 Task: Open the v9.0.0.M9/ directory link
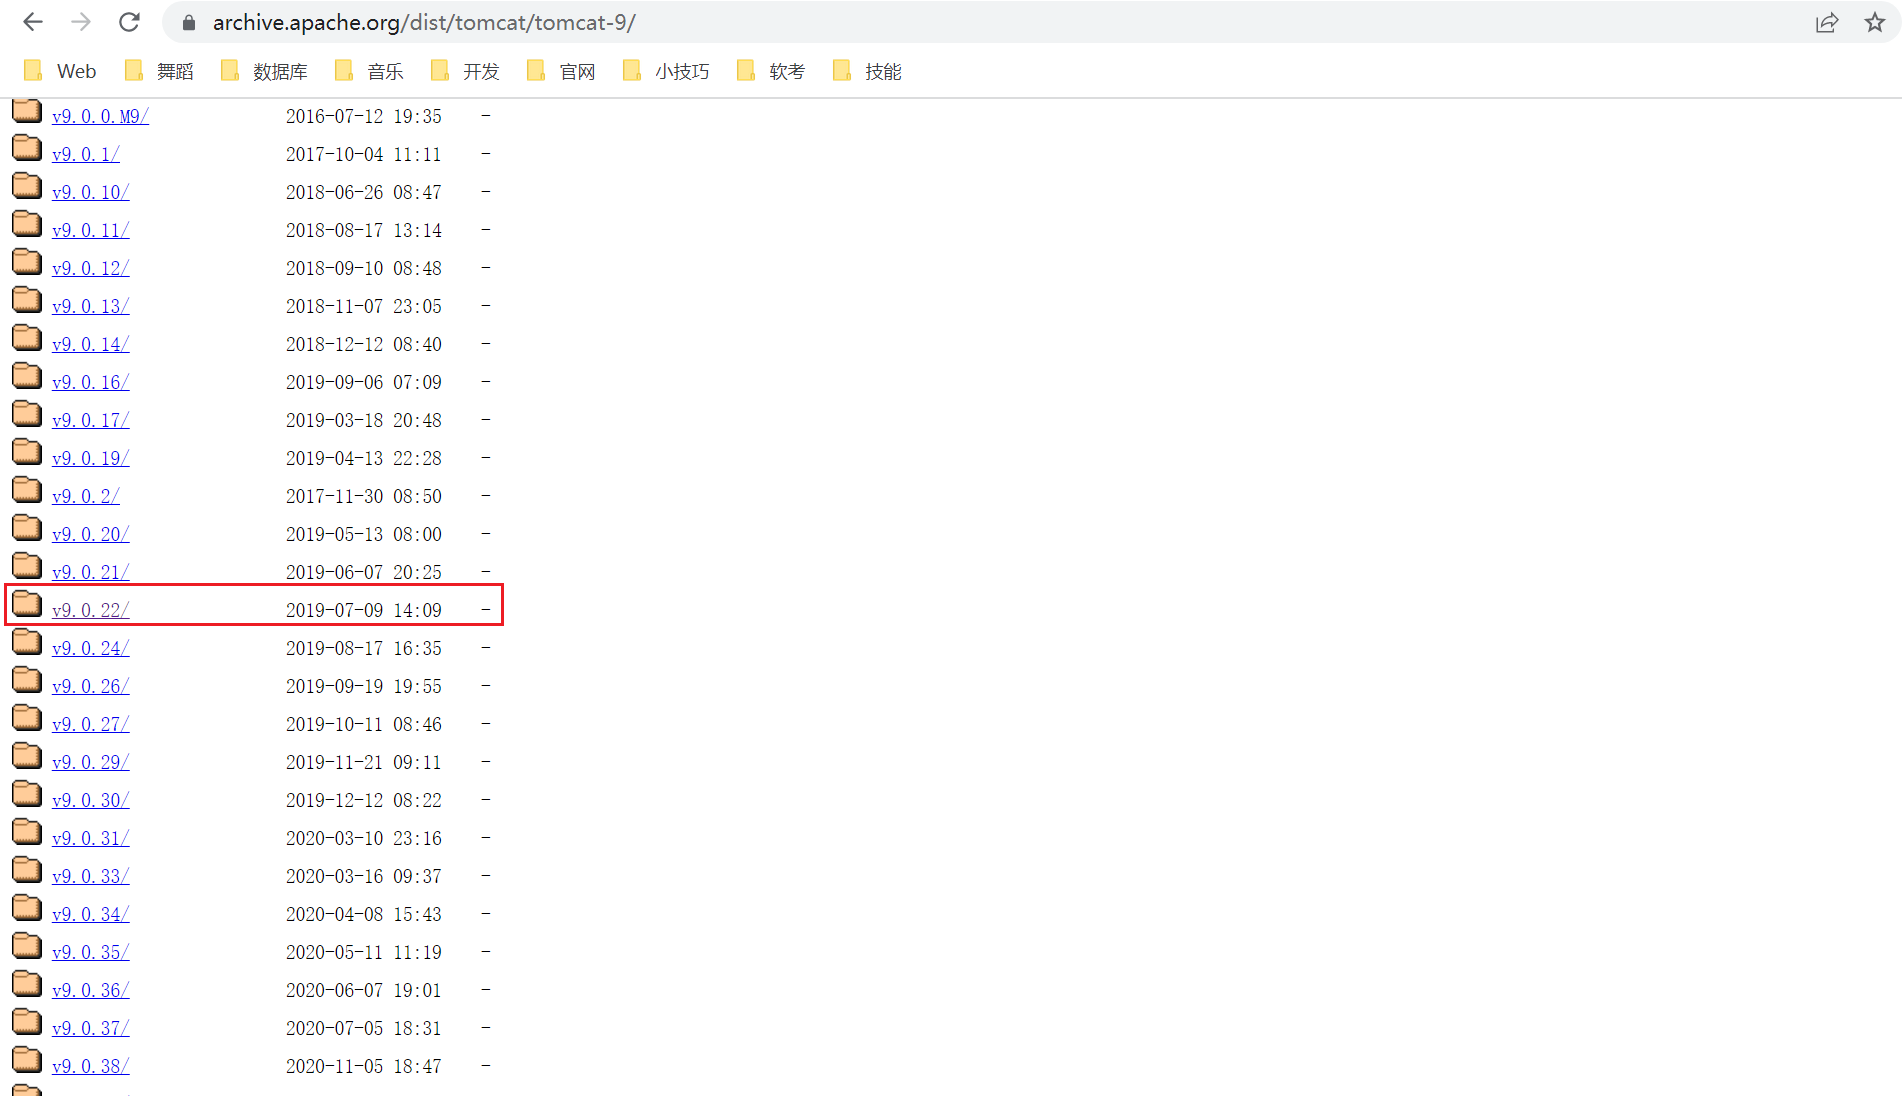point(100,116)
